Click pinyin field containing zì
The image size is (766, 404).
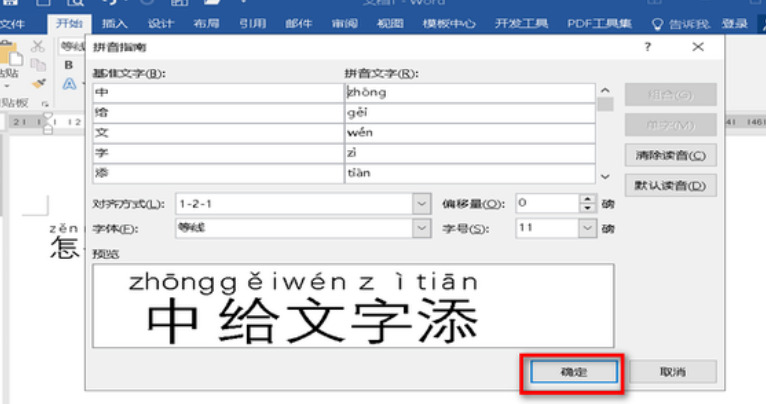pos(470,153)
